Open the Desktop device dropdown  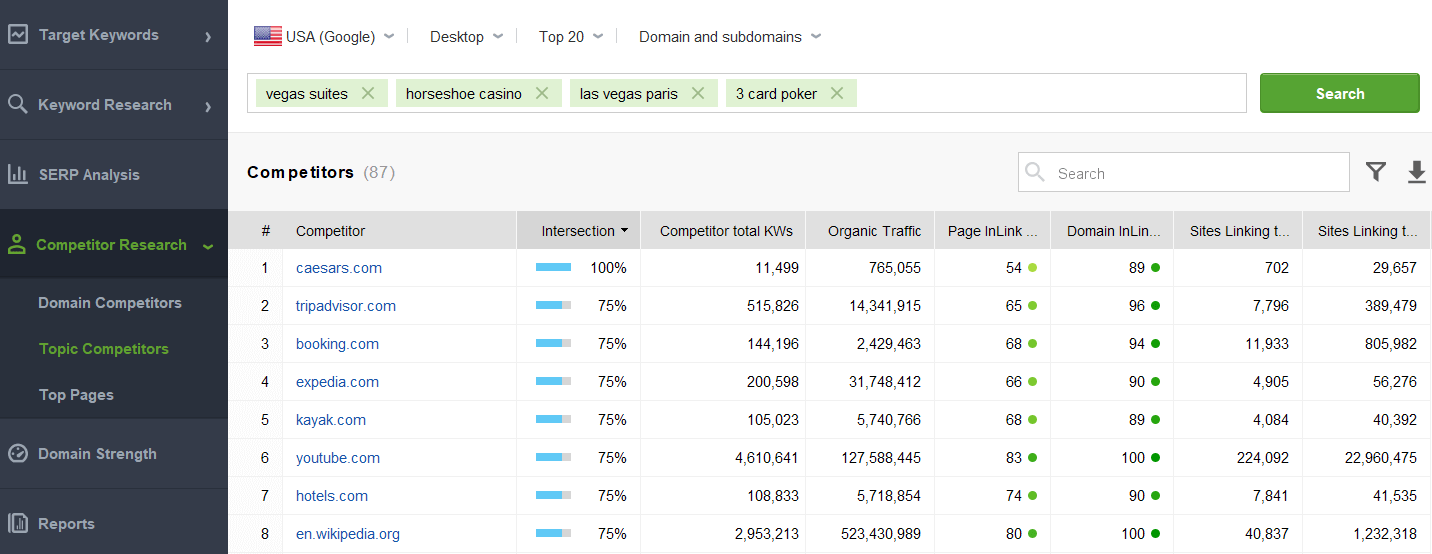pos(465,37)
